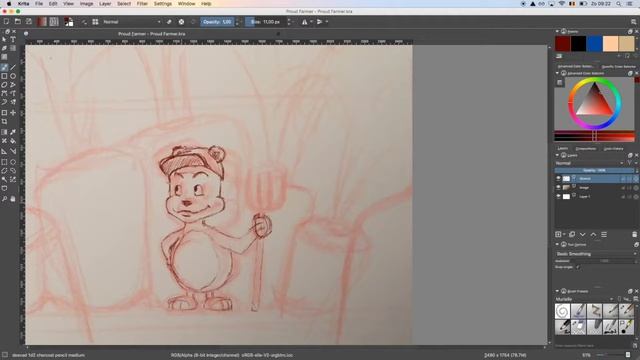This screenshot has width=640, height=360.
Task: Select the Transform tool
Action: [x=4, y=113]
